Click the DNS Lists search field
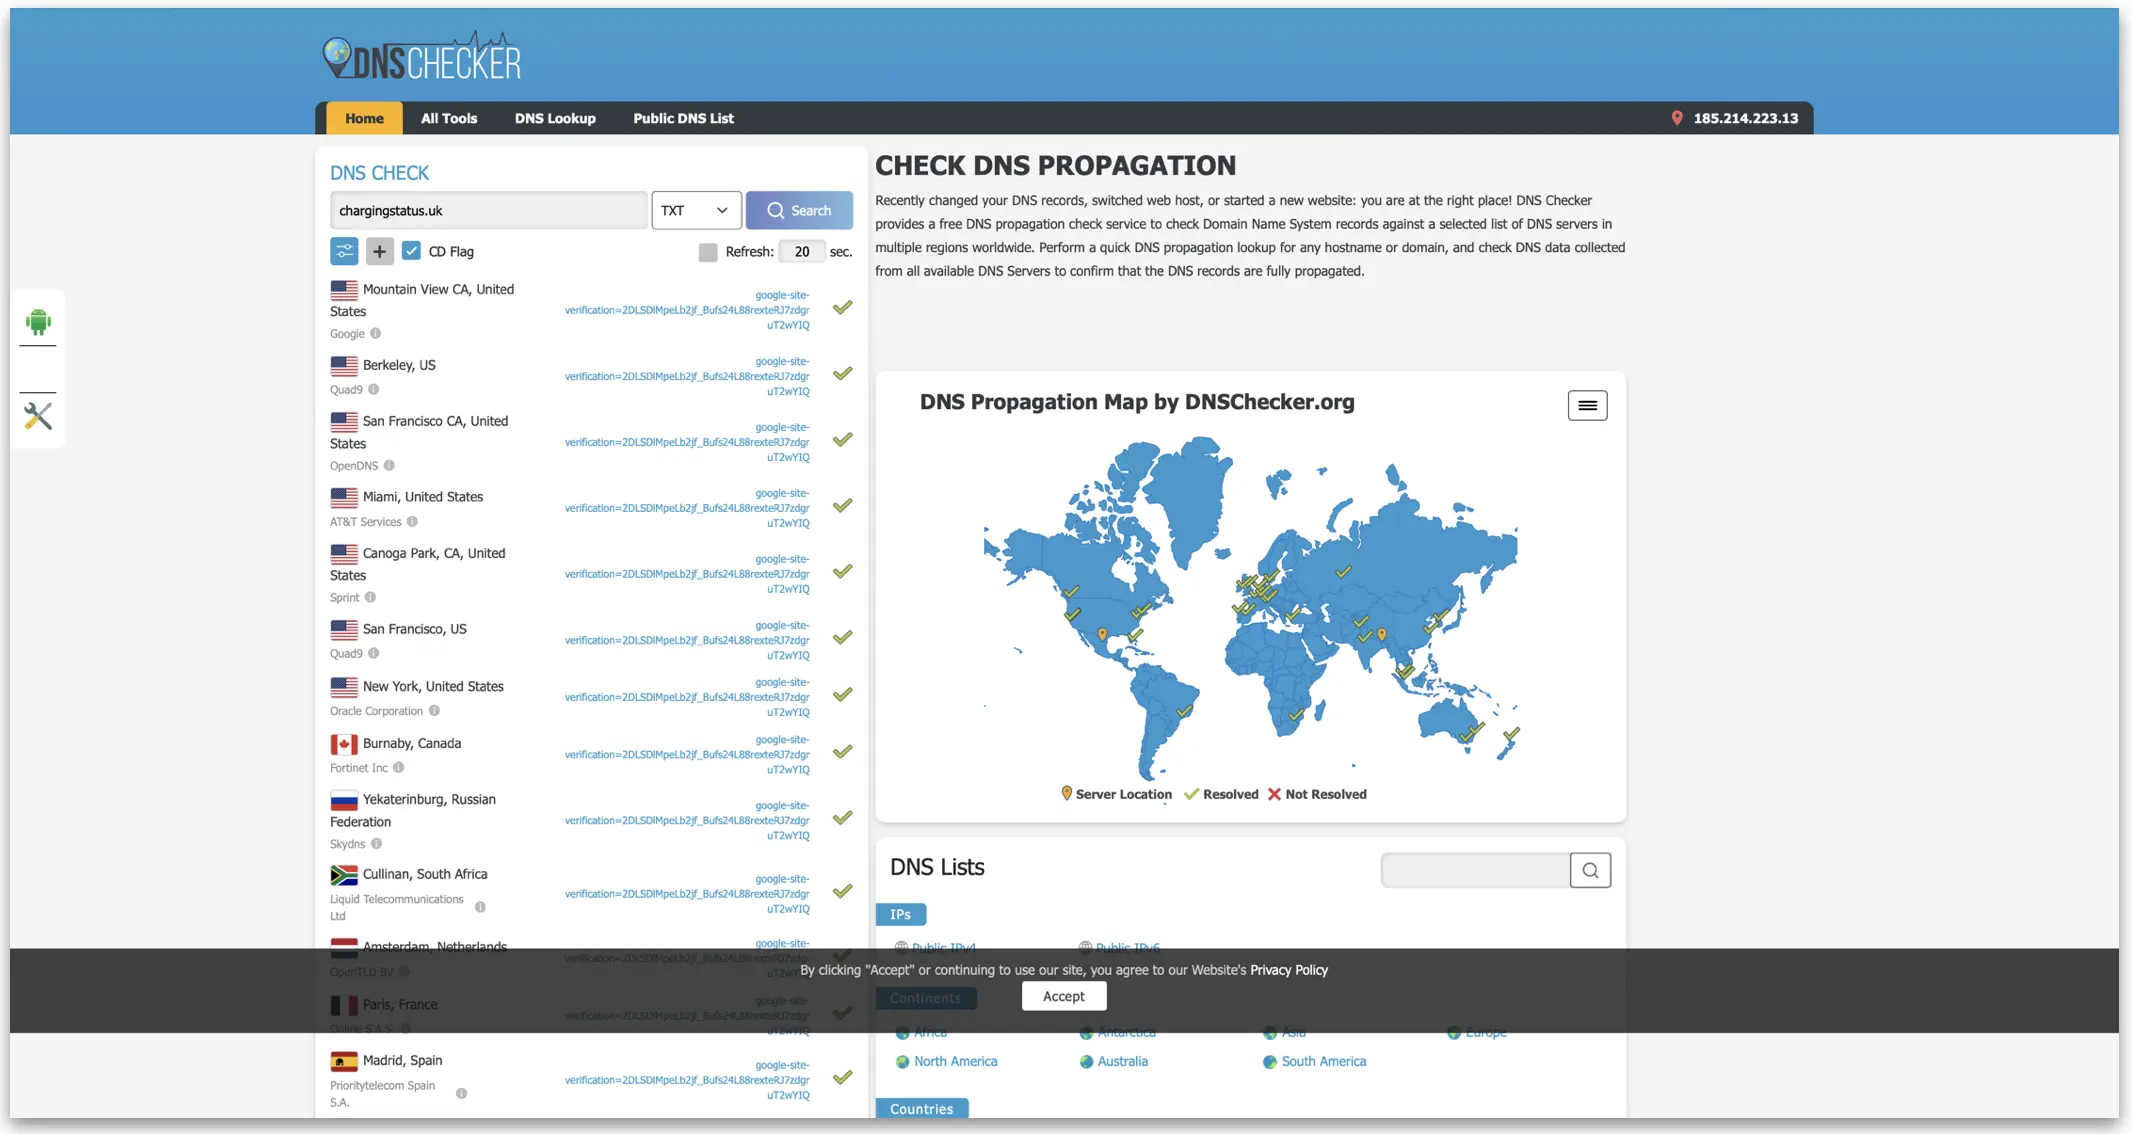This screenshot has height=1134, width=2132. 1475,870
